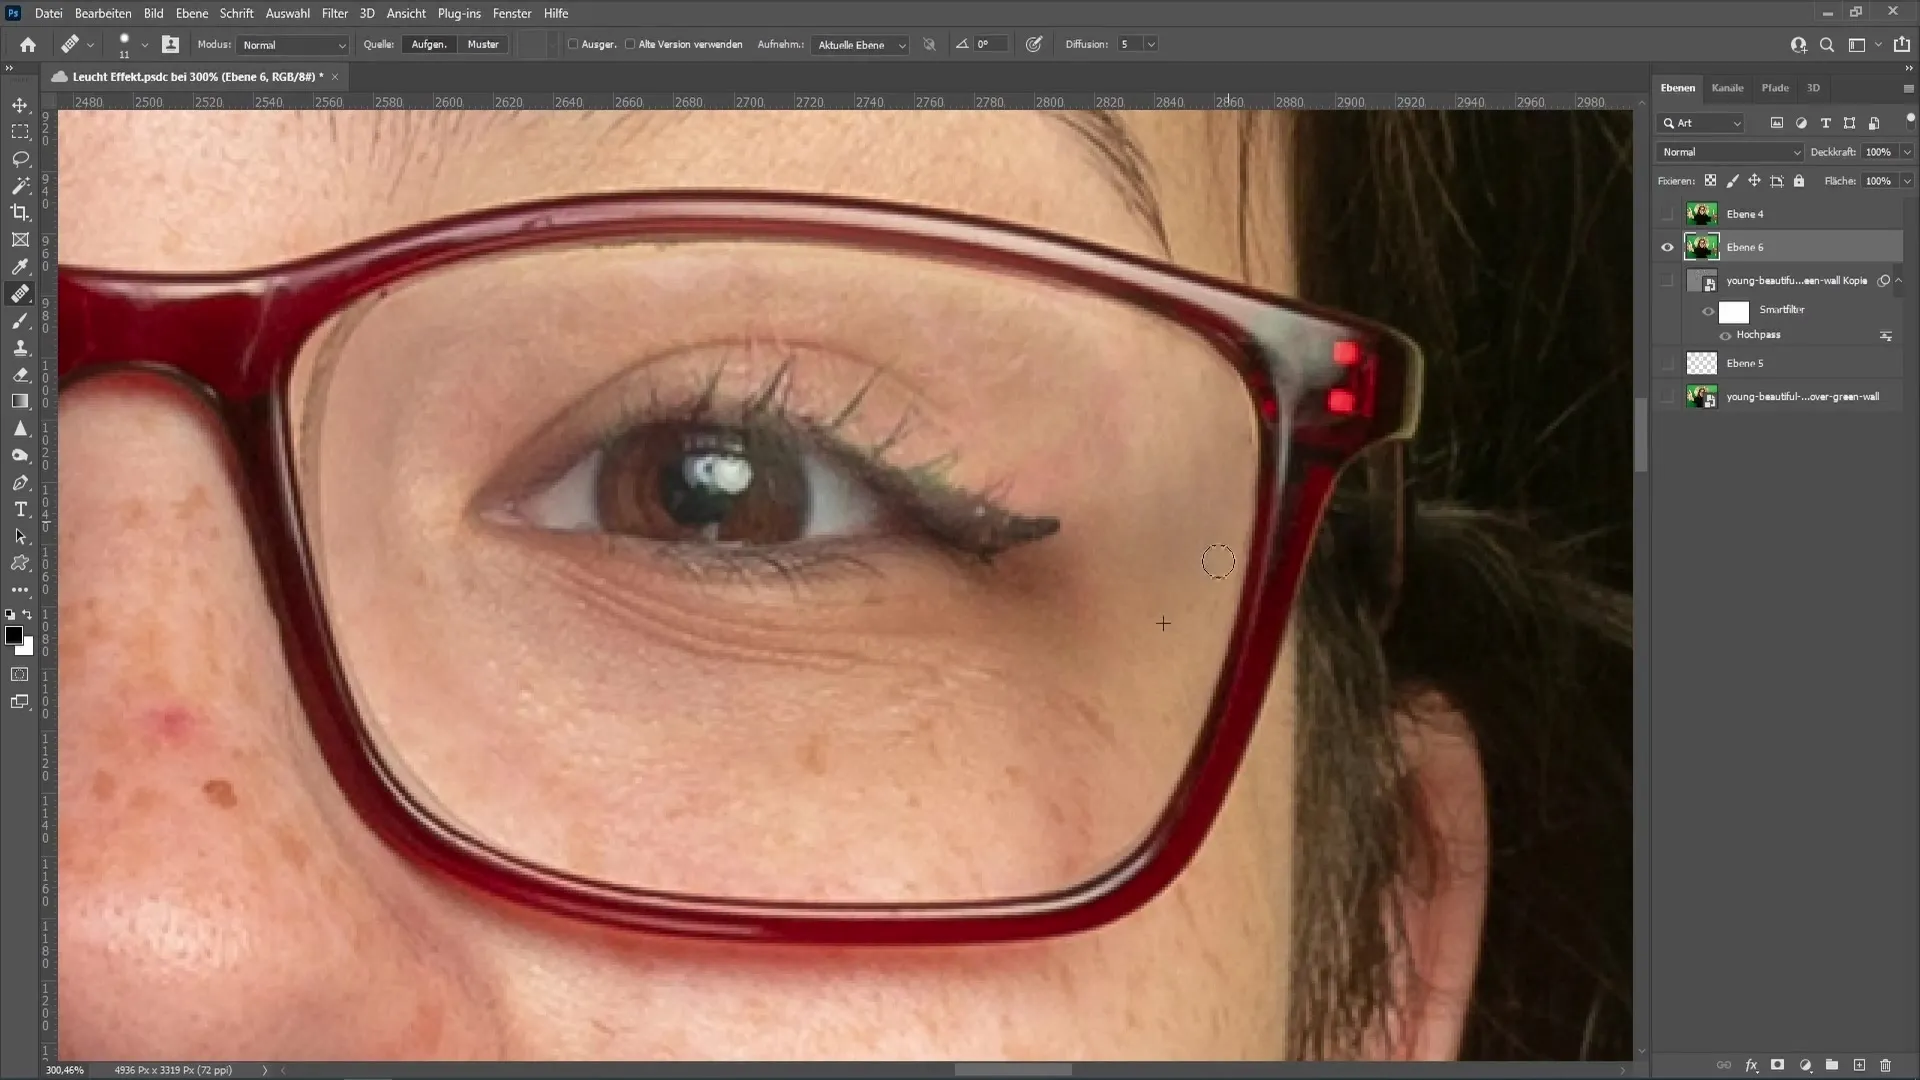The height and width of the screenshot is (1080, 1920).
Task: Toggle visibility of Ebene 5 layer
Action: [1667, 363]
